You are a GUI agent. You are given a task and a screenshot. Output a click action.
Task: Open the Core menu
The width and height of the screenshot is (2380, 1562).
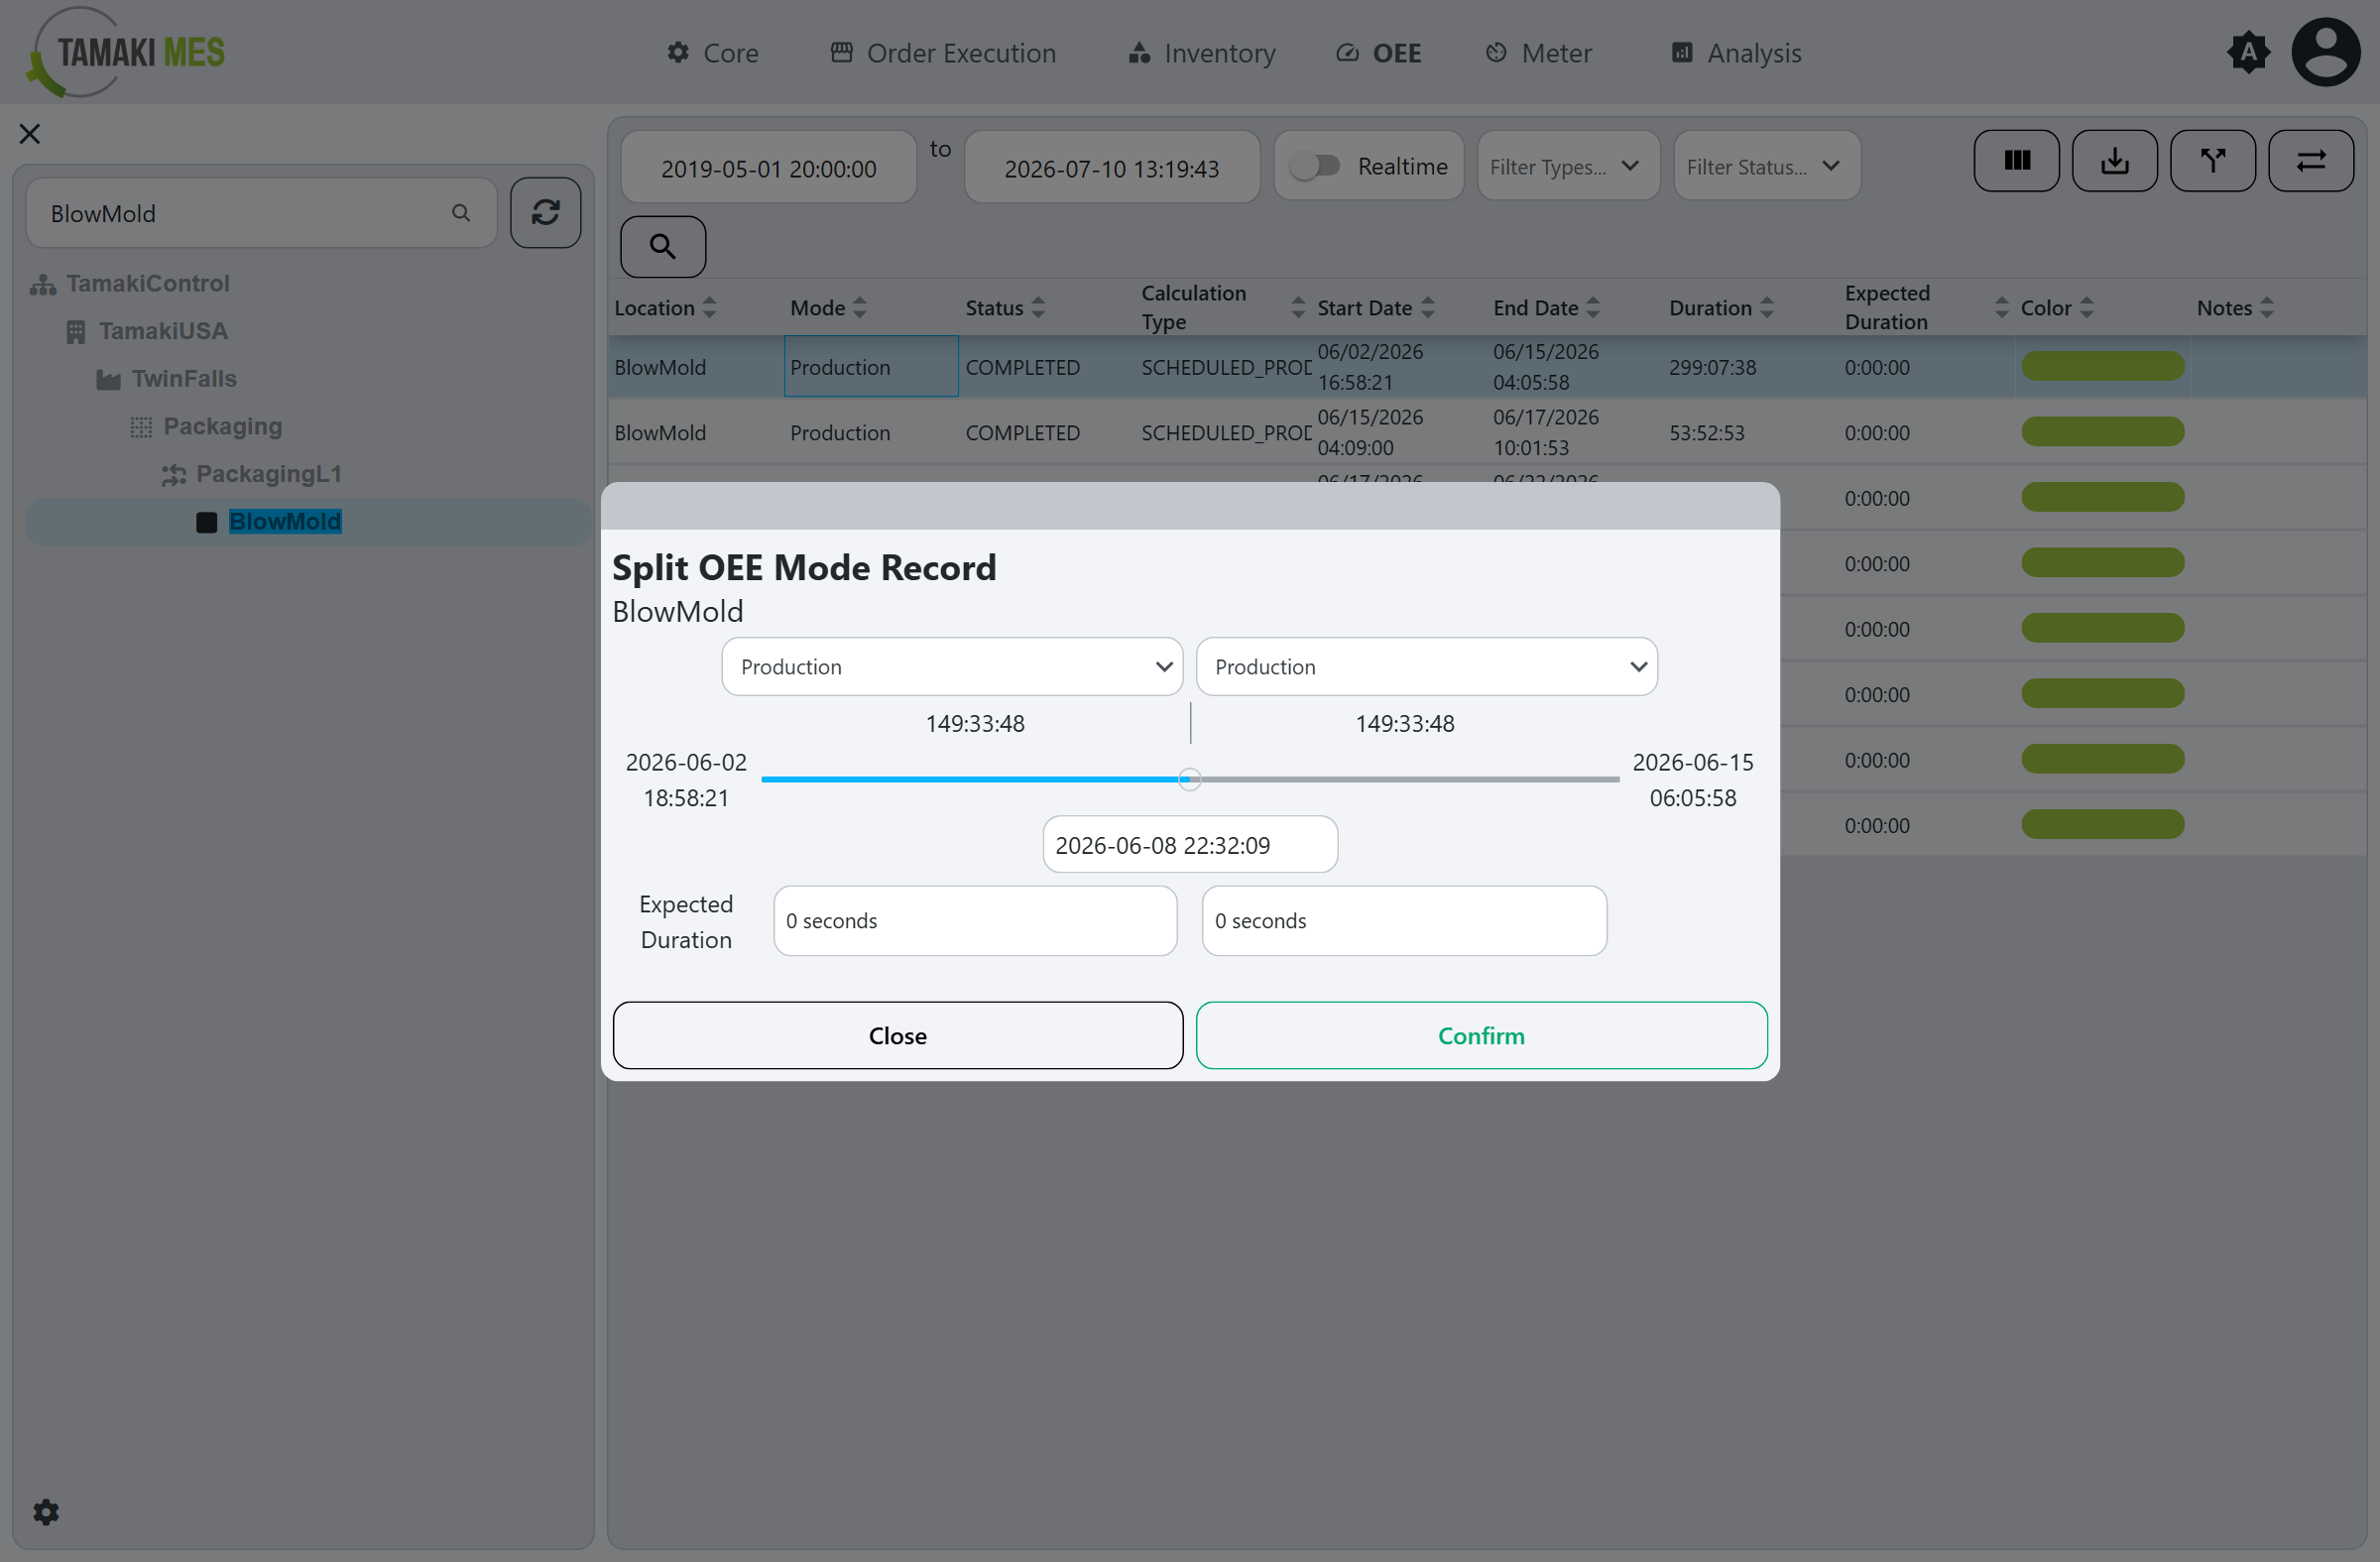(x=712, y=53)
